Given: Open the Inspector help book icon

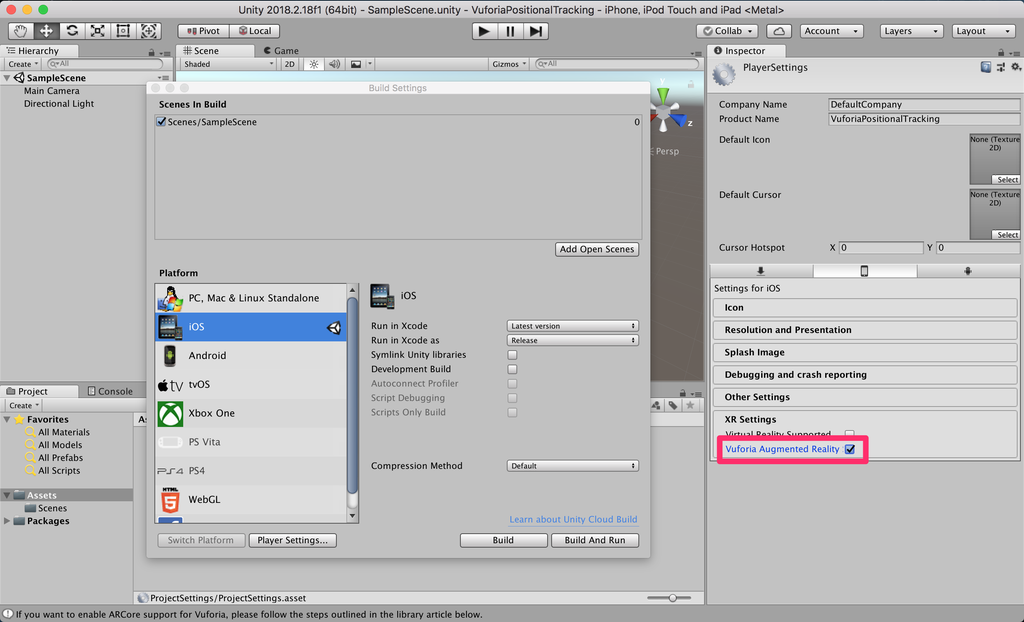Looking at the screenshot, I should 985,67.
